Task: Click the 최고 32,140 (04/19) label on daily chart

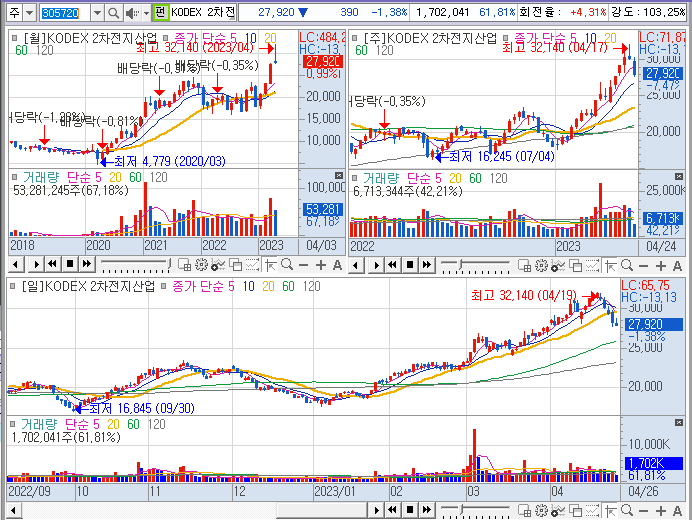Action: pos(524,295)
